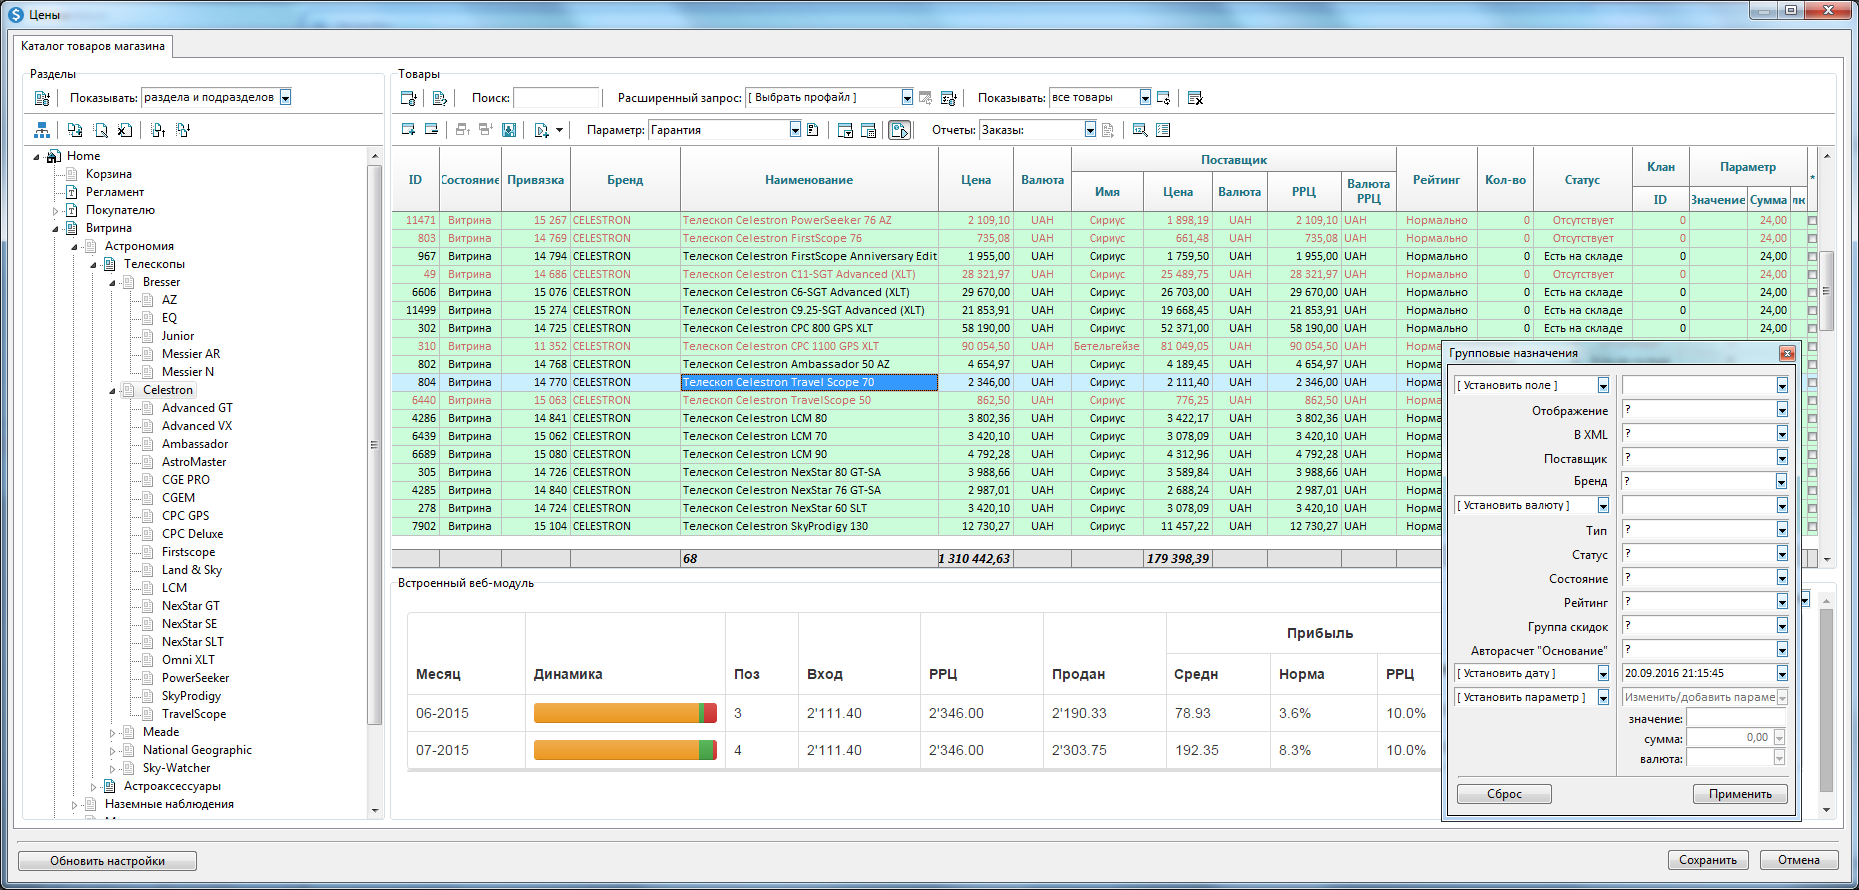Tick the checkbox in the FirstScope Anniversary row

[x=1812, y=257]
